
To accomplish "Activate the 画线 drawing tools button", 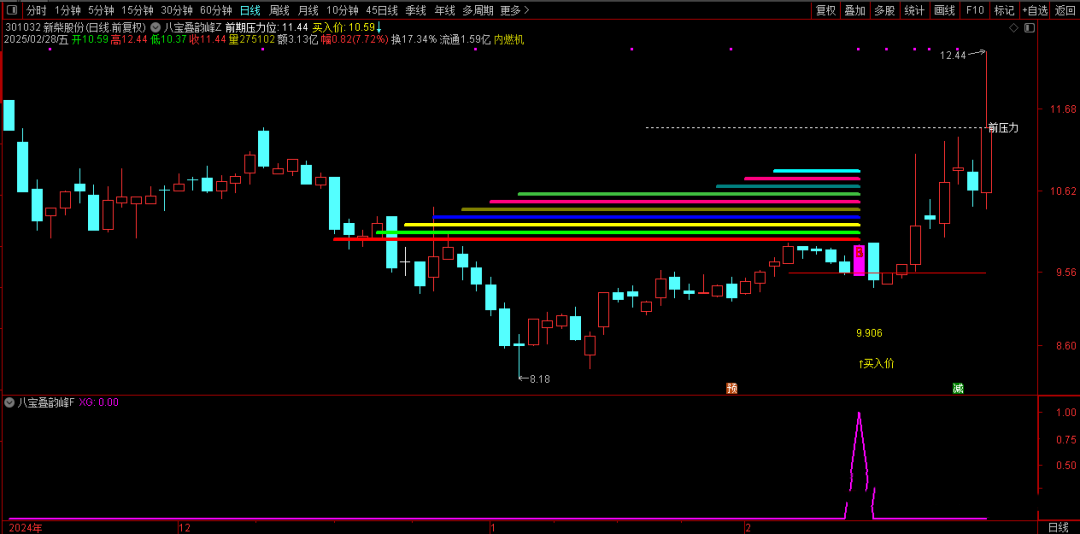I will click(x=944, y=10).
